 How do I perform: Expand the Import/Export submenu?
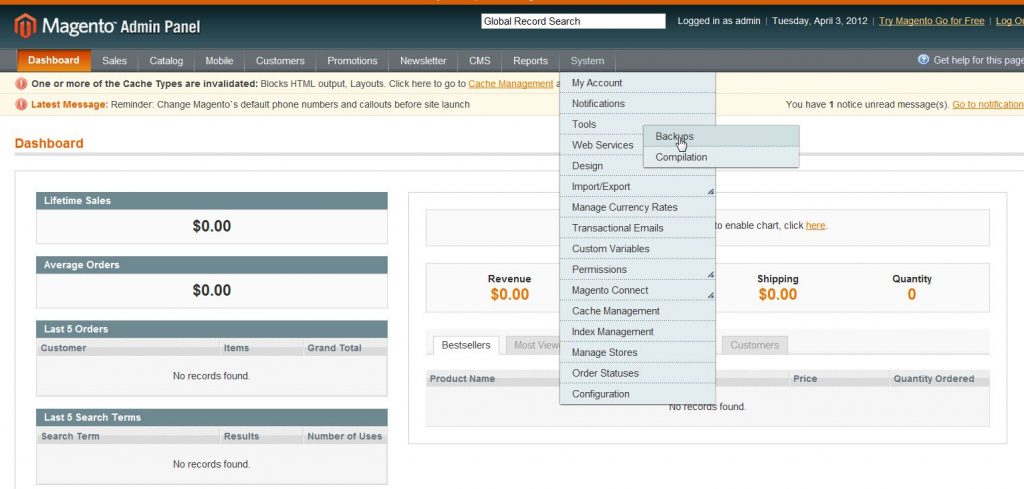tap(637, 187)
